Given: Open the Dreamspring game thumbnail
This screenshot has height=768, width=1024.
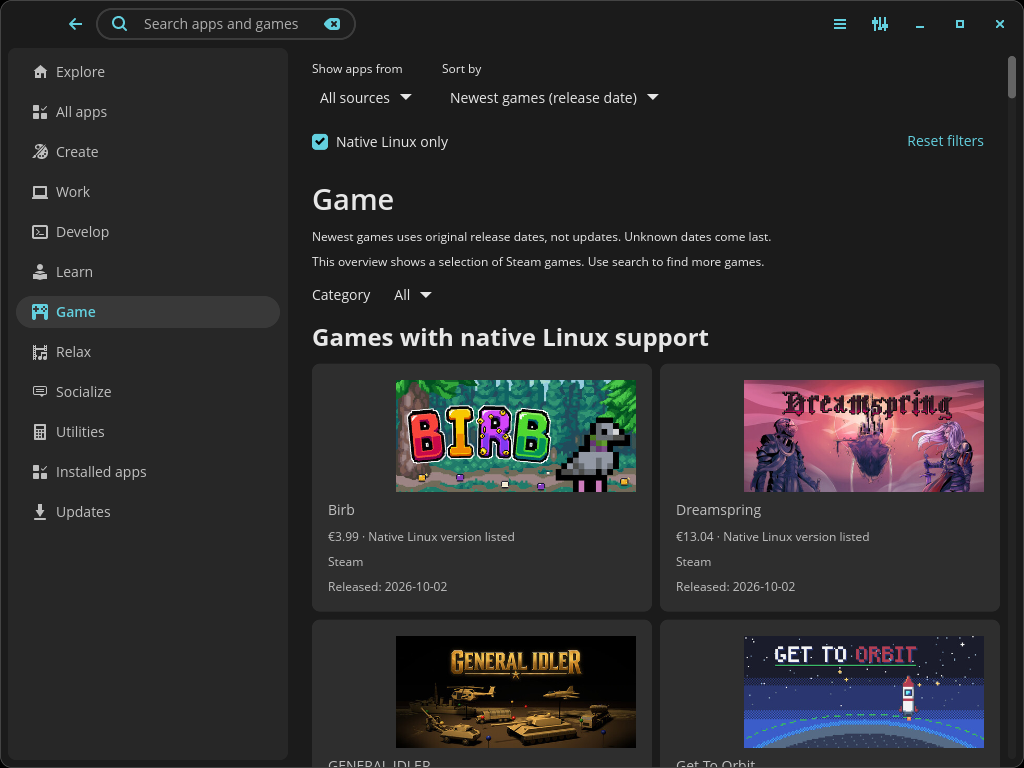Looking at the screenshot, I should pos(863,436).
